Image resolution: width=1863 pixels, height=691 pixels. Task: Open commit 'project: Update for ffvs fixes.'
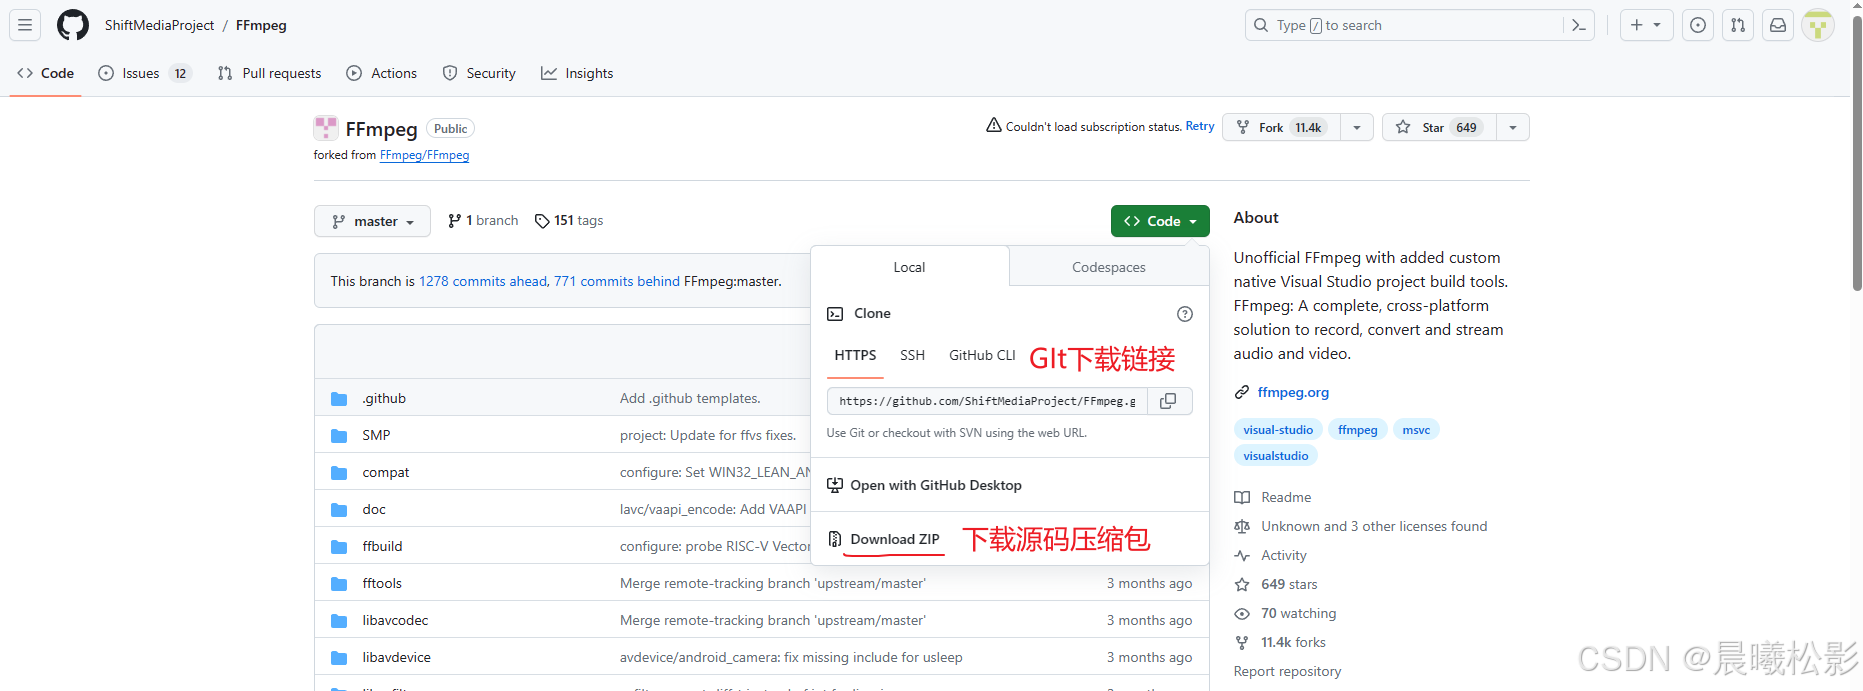click(x=708, y=435)
